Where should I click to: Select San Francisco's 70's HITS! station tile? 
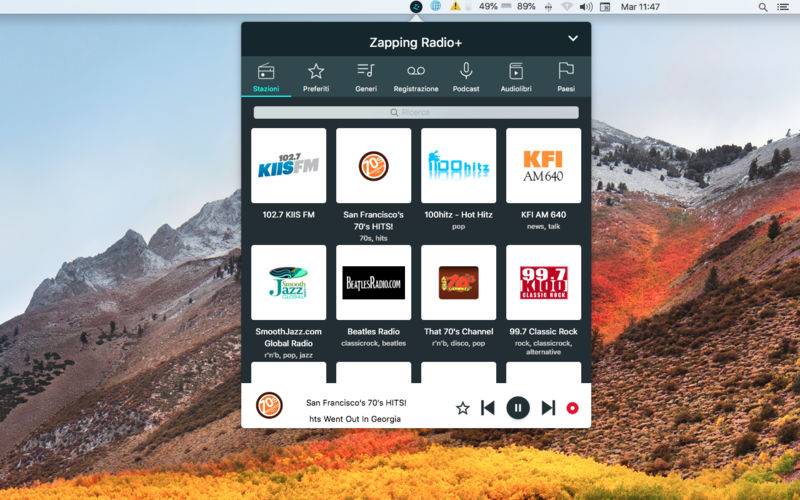click(373, 165)
